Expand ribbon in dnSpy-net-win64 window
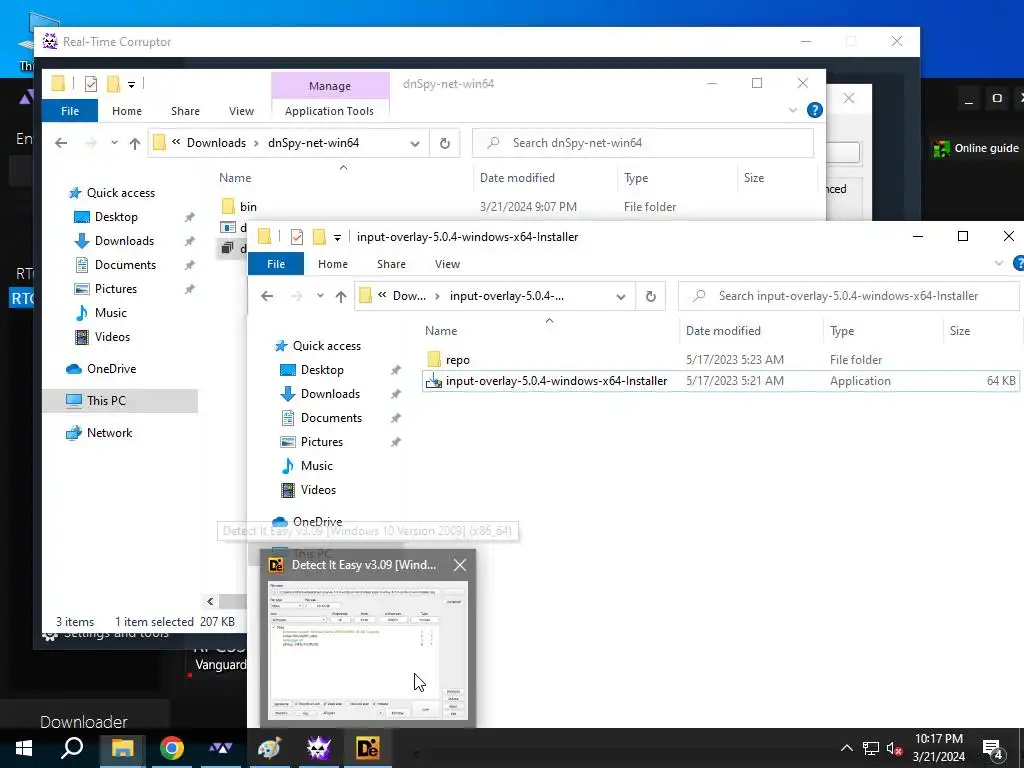 [793, 110]
